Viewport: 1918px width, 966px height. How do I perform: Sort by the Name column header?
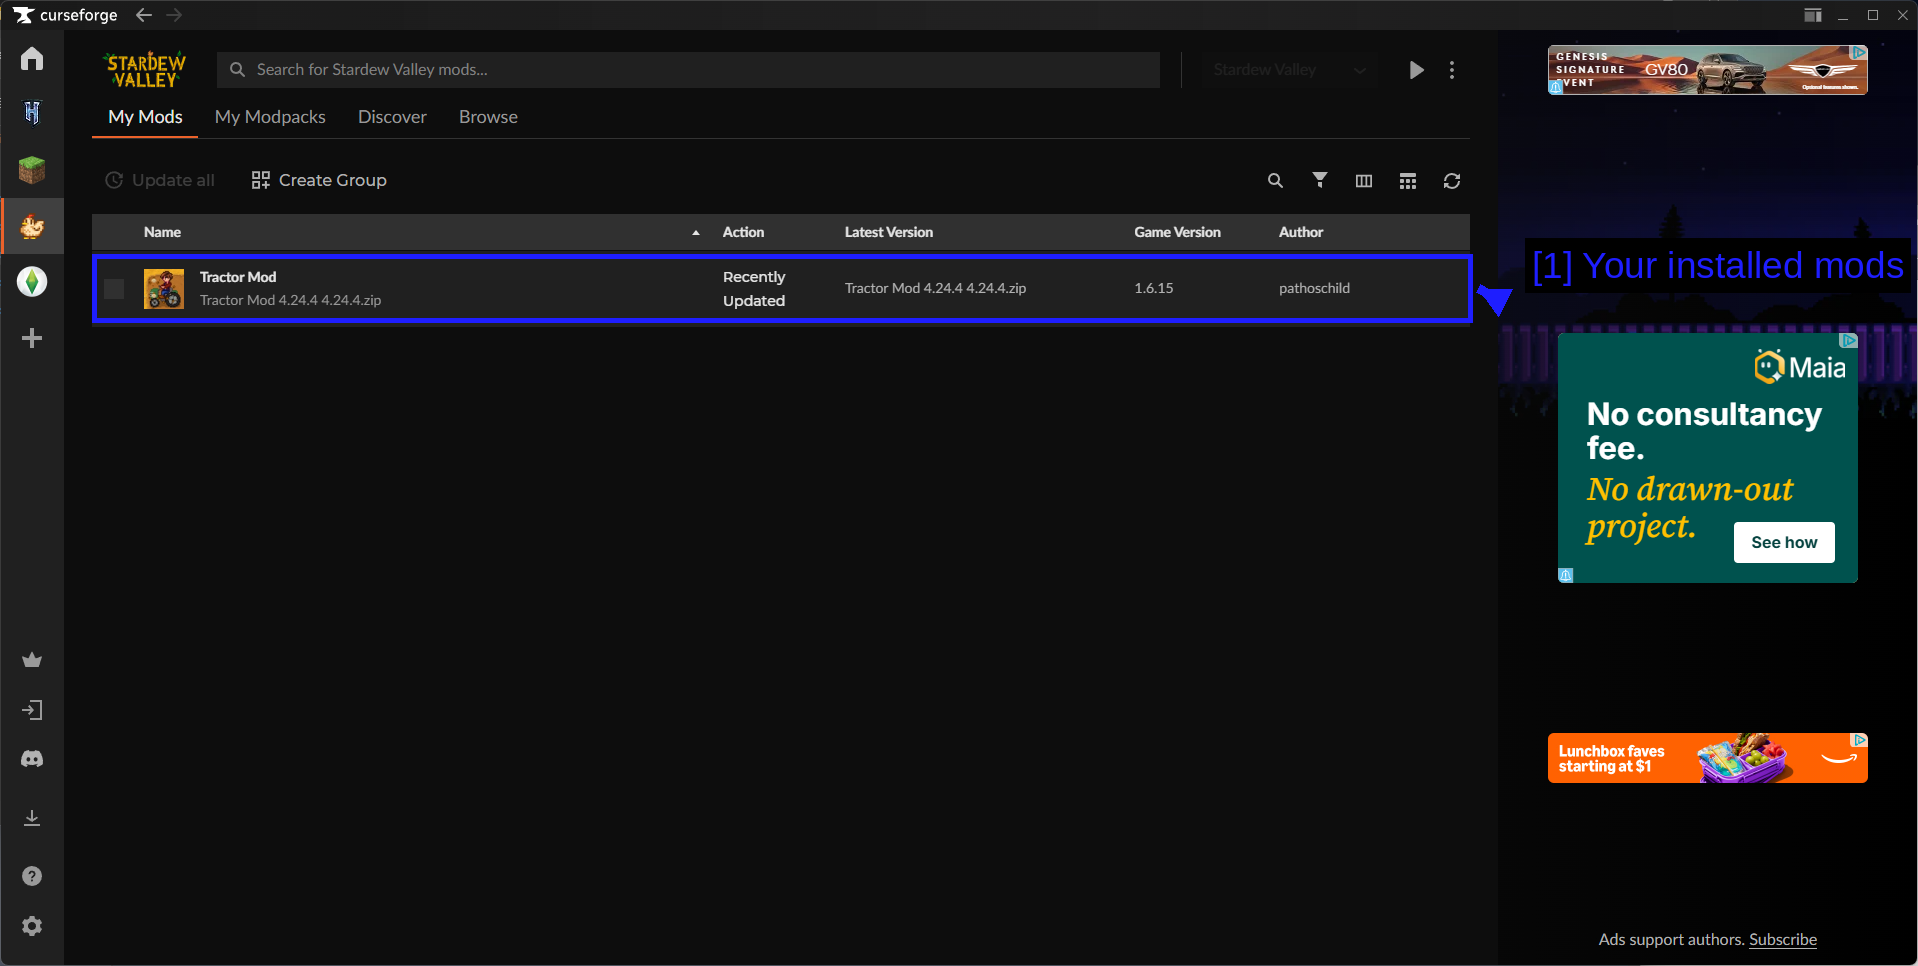[x=162, y=232]
